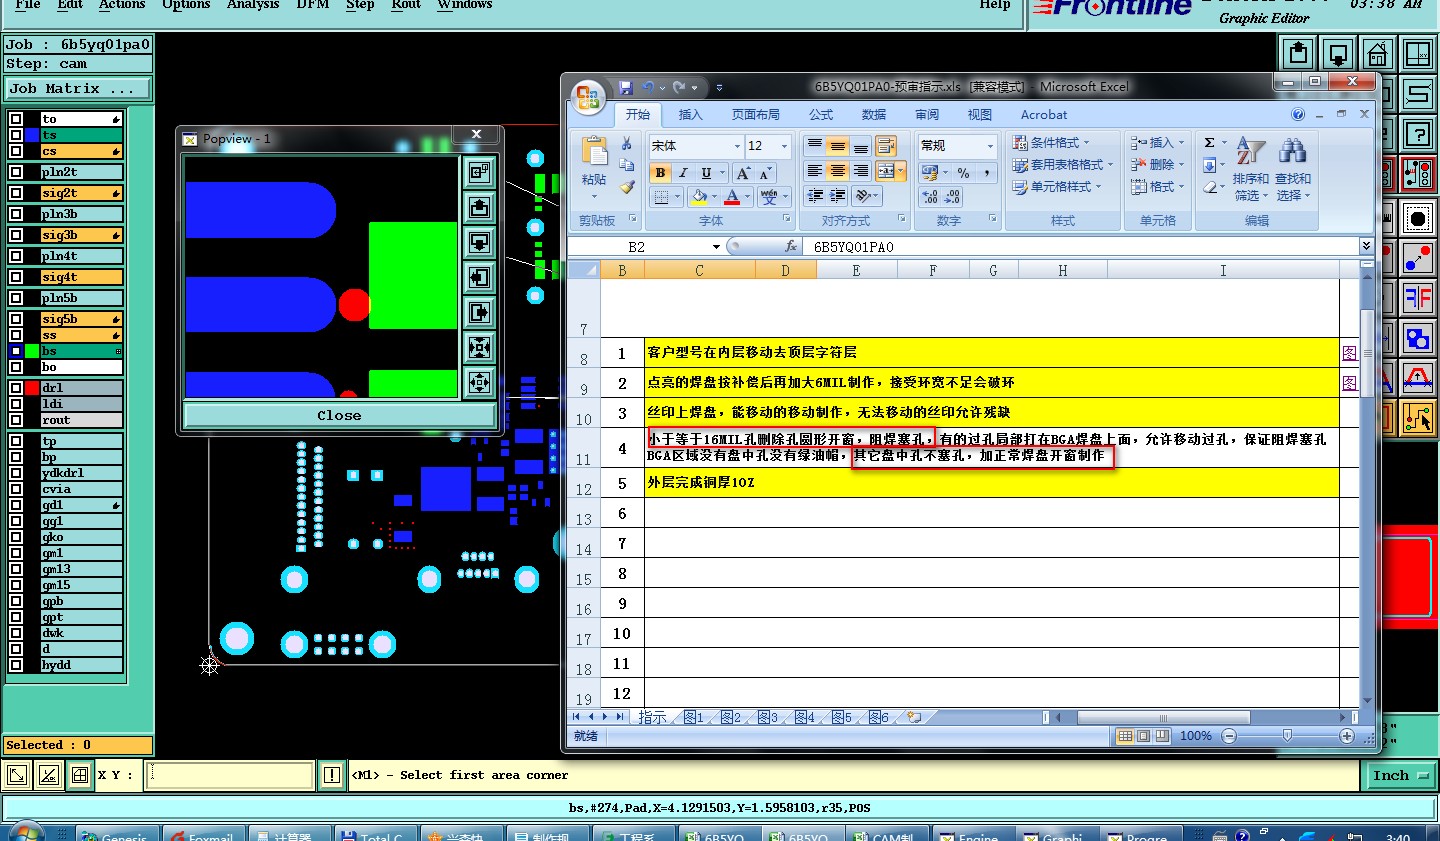Click the pan up icon in Popview
The width and height of the screenshot is (1440, 841).
point(480,207)
